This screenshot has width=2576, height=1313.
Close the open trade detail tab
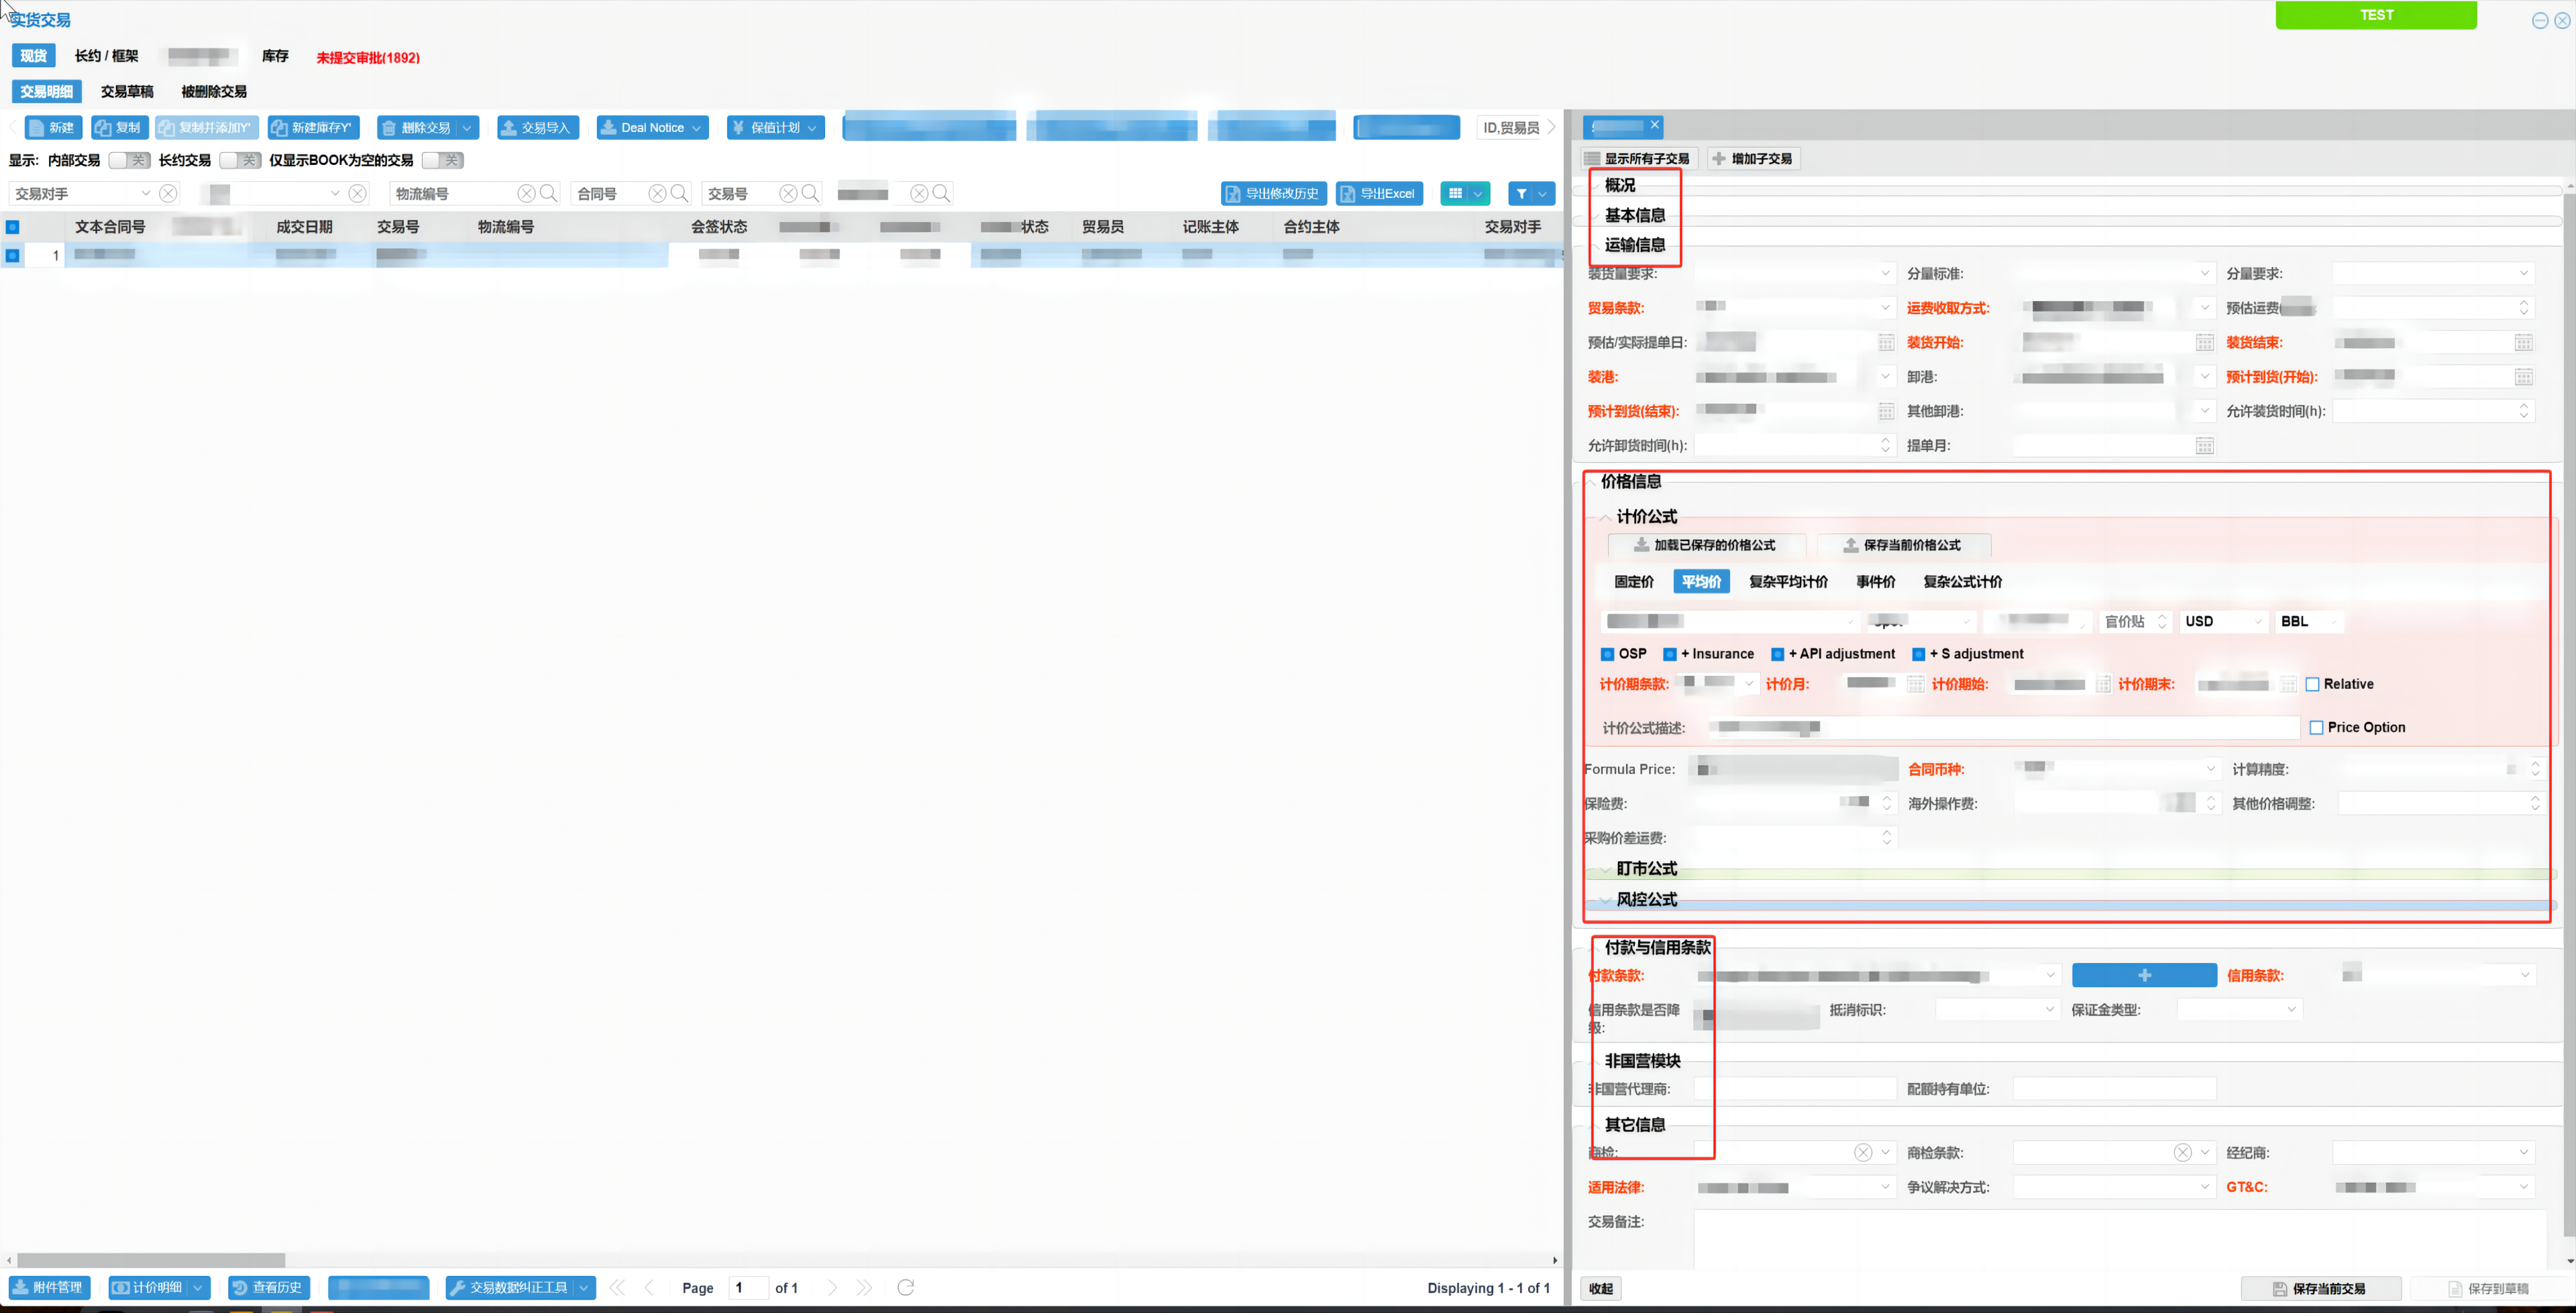coord(1655,125)
